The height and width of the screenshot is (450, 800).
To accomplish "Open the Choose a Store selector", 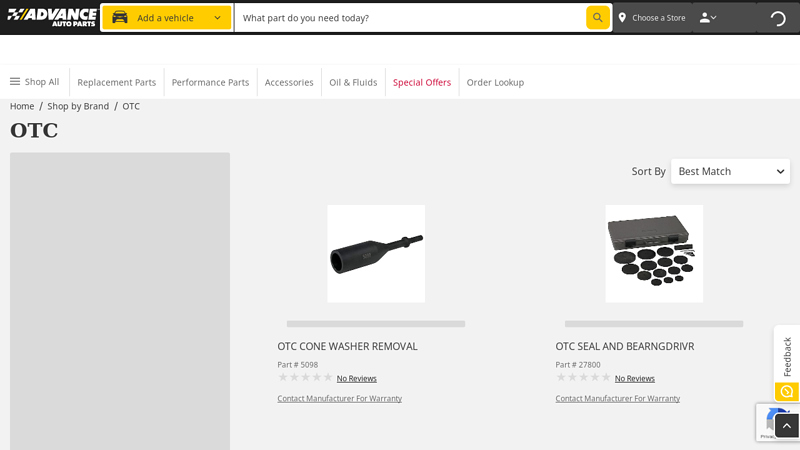I will coord(653,18).
